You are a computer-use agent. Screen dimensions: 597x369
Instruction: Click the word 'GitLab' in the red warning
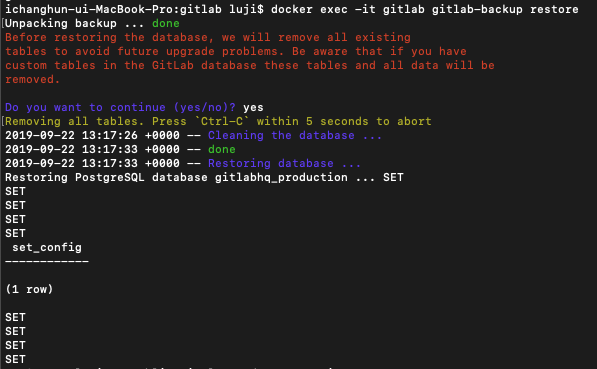coord(173,65)
